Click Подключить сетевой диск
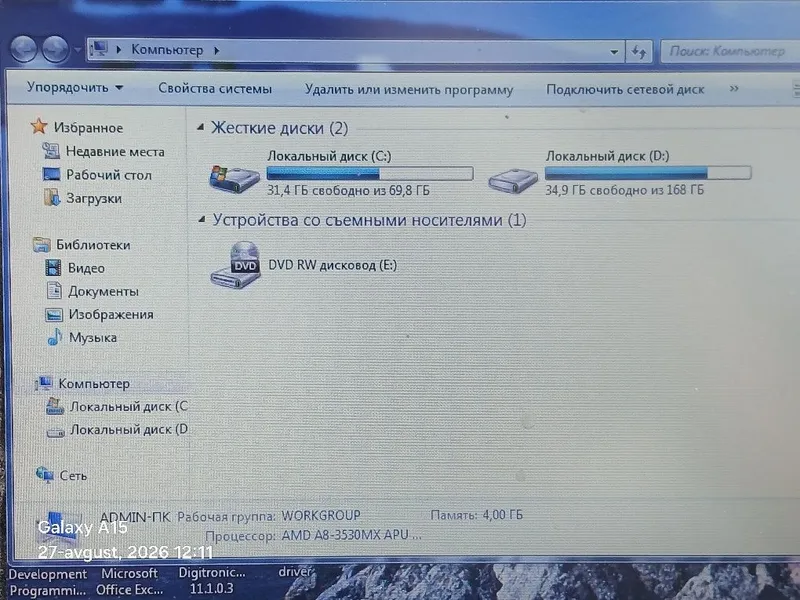This screenshot has width=800, height=600. (x=625, y=89)
